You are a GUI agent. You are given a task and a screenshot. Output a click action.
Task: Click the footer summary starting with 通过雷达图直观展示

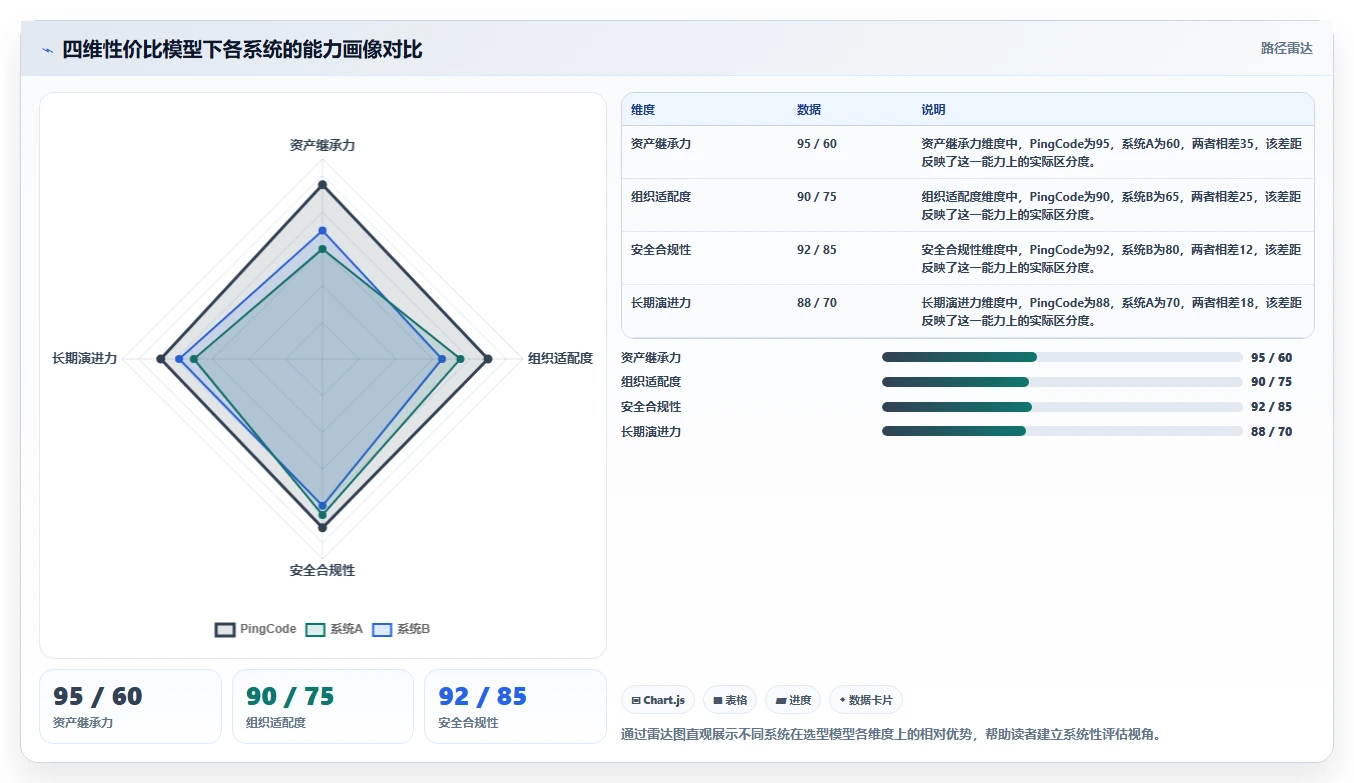click(891, 734)
